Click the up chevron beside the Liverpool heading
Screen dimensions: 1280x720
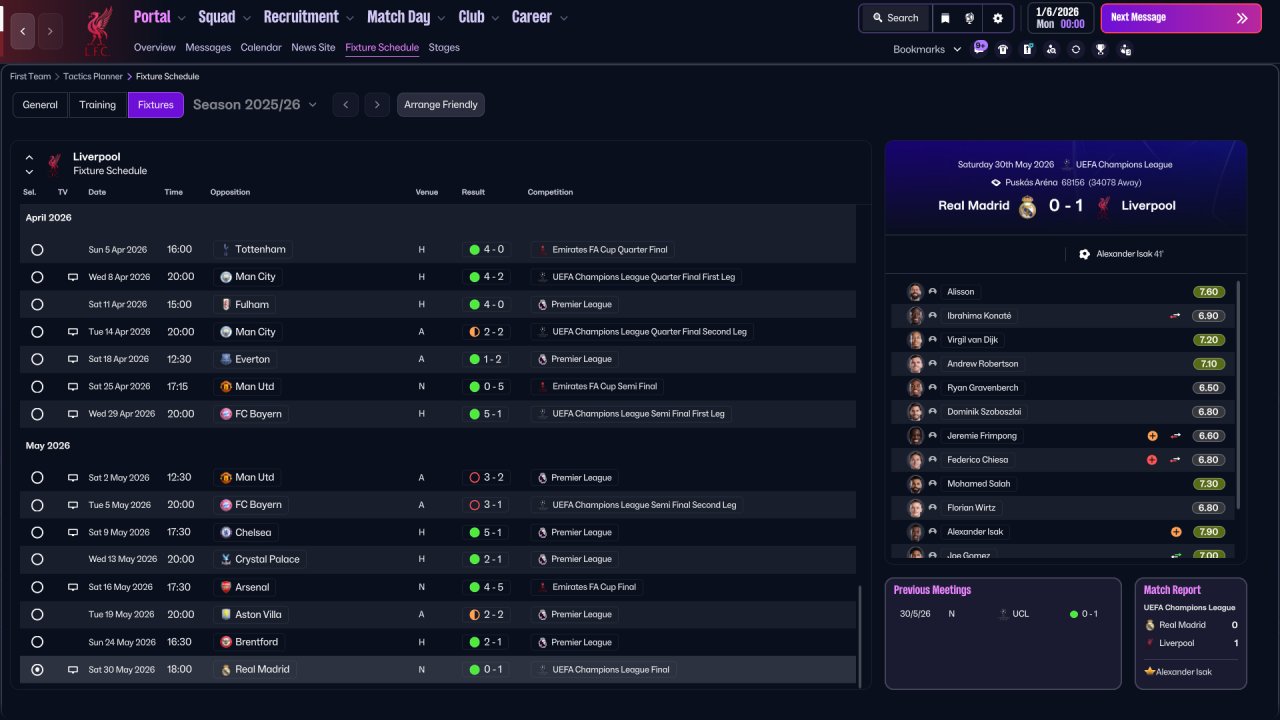pos(29,157)
